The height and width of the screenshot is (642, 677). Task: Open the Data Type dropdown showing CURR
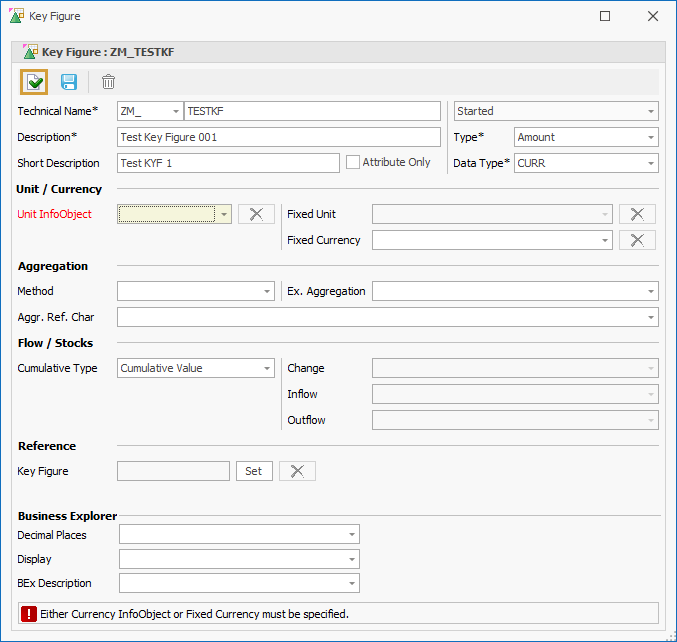[x=585, y=163]
